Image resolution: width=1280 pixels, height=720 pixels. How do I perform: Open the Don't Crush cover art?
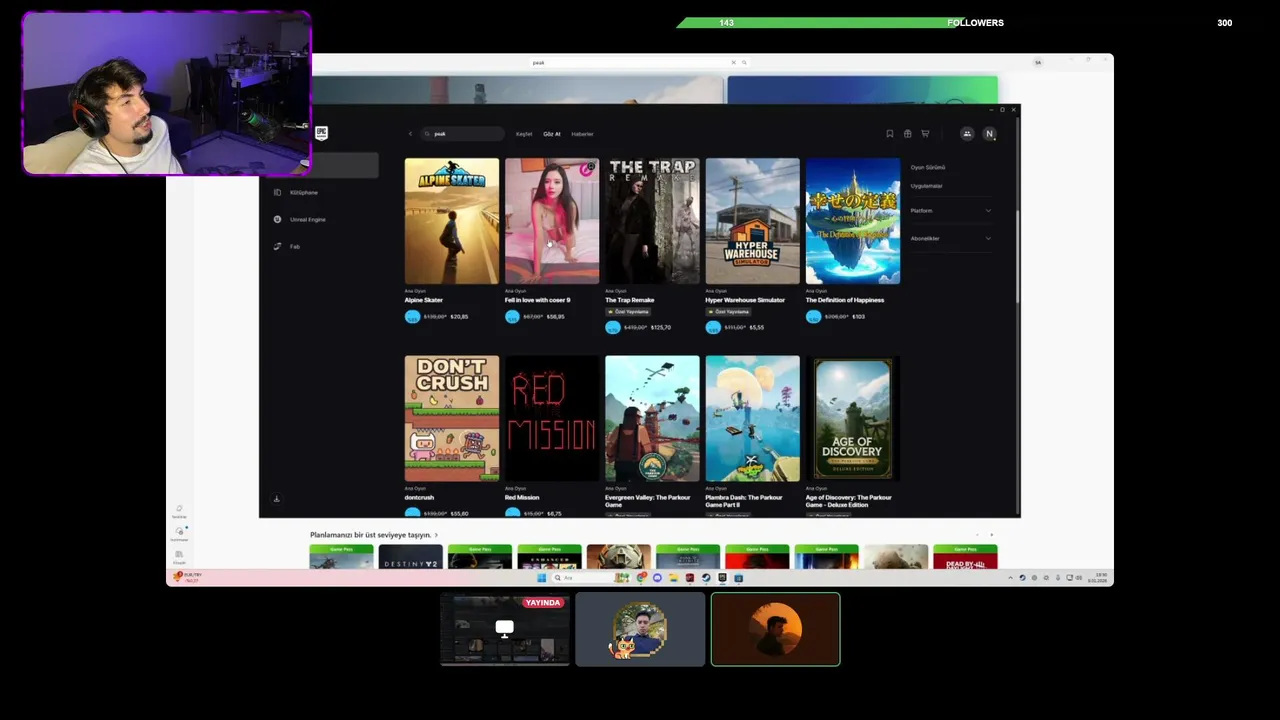tap(452, 418)
